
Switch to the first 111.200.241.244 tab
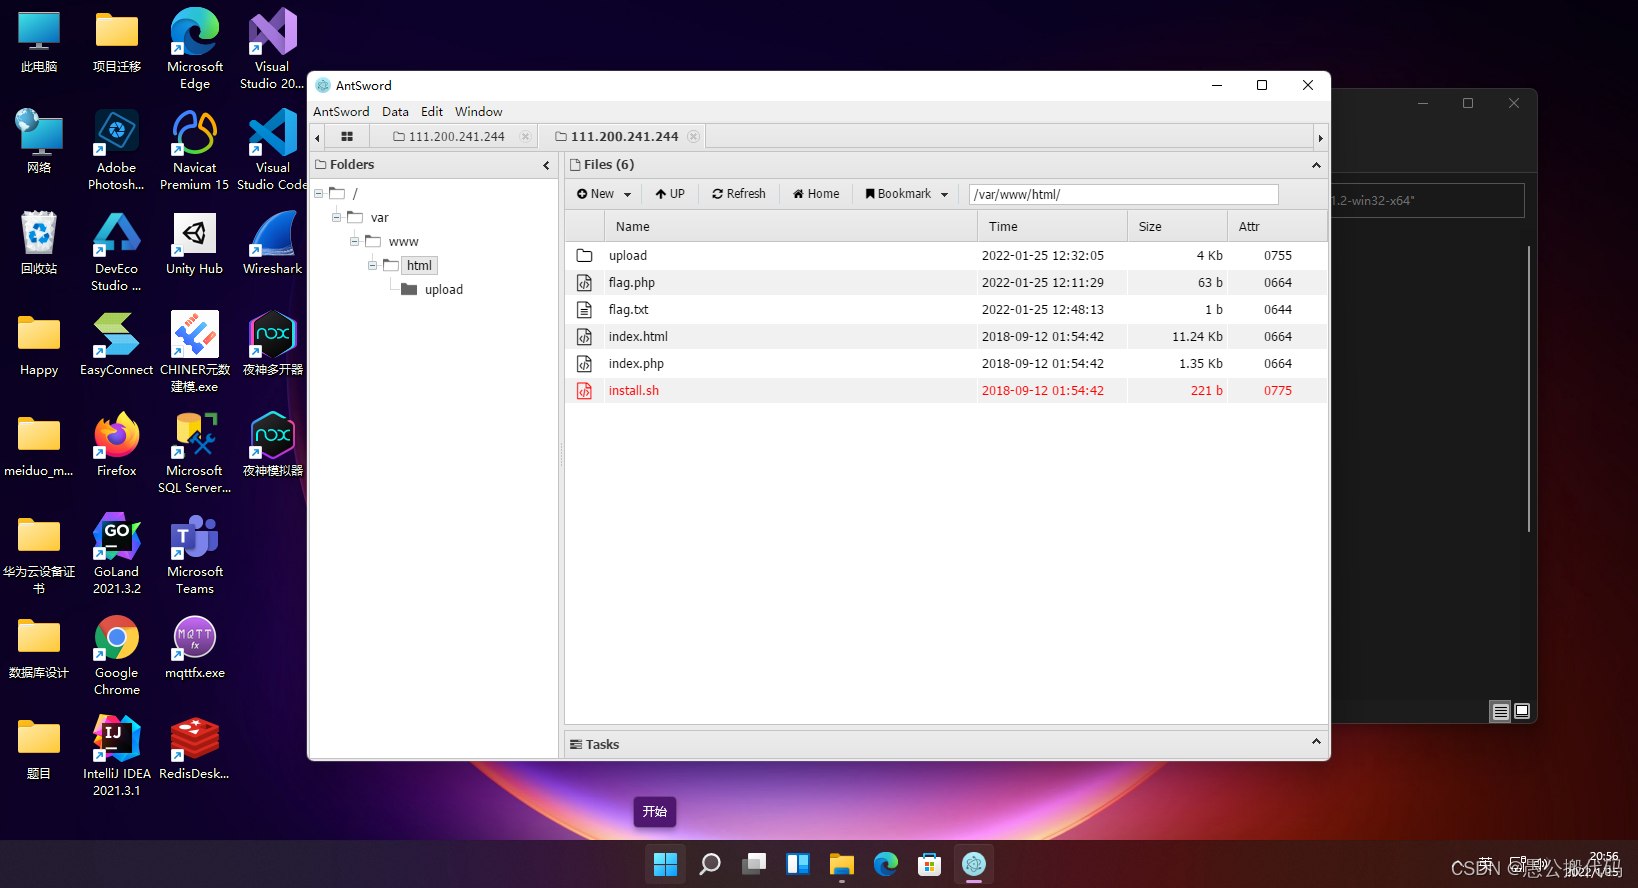click(x=449, y=136)
